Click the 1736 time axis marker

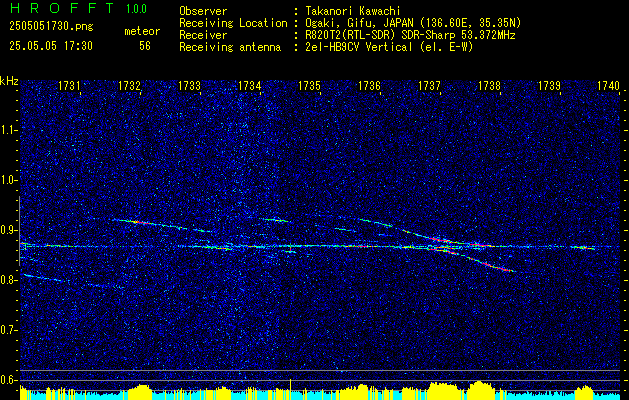point(369,86)
